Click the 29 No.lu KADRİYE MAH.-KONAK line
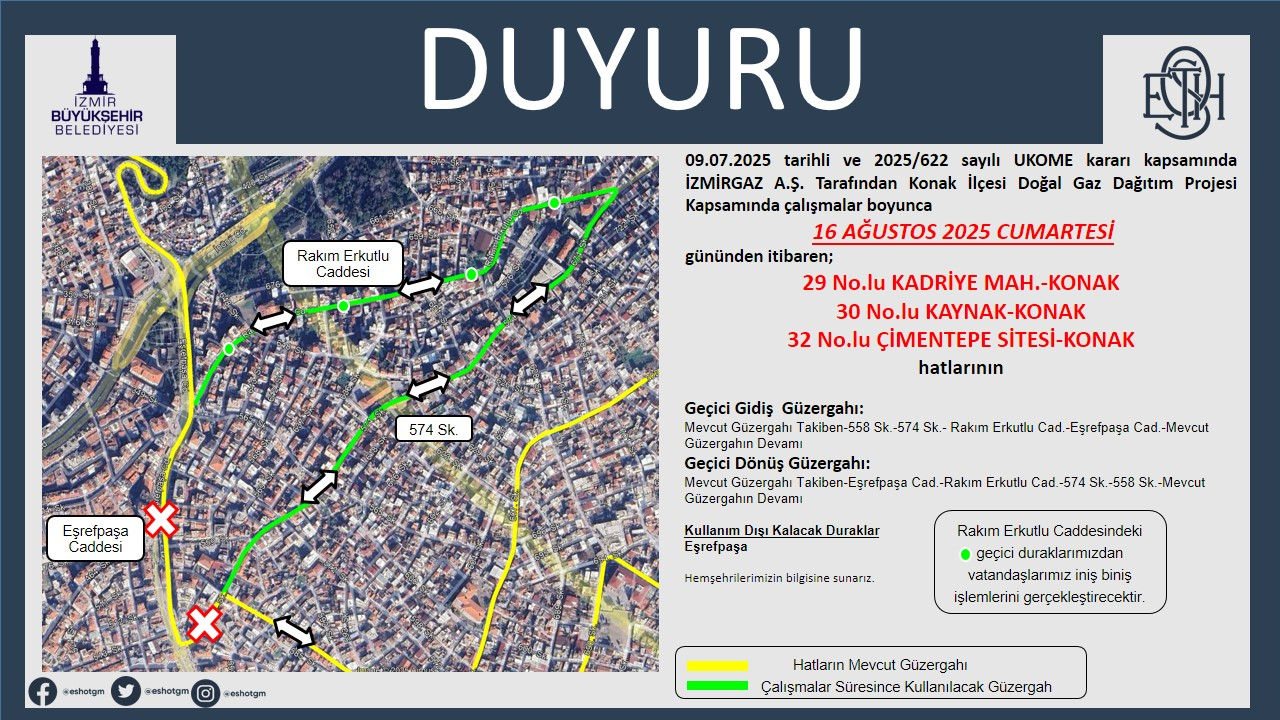1280x720 pixels. point(961,283)
